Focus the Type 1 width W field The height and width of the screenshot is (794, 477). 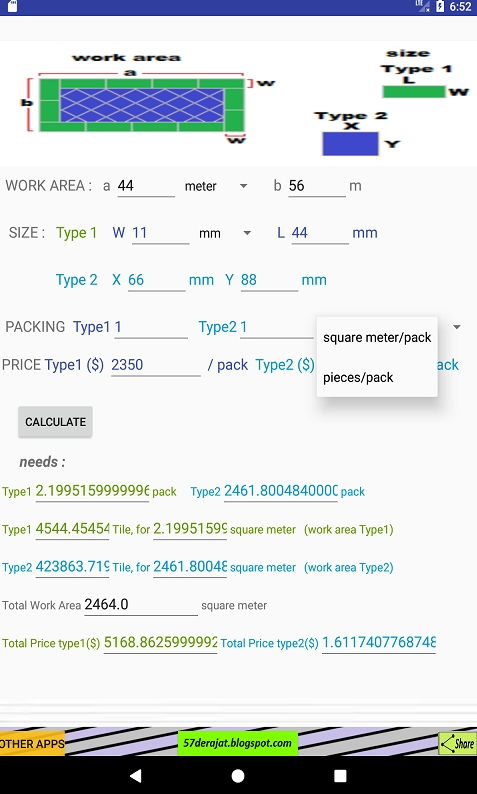(x=161, y=233)
